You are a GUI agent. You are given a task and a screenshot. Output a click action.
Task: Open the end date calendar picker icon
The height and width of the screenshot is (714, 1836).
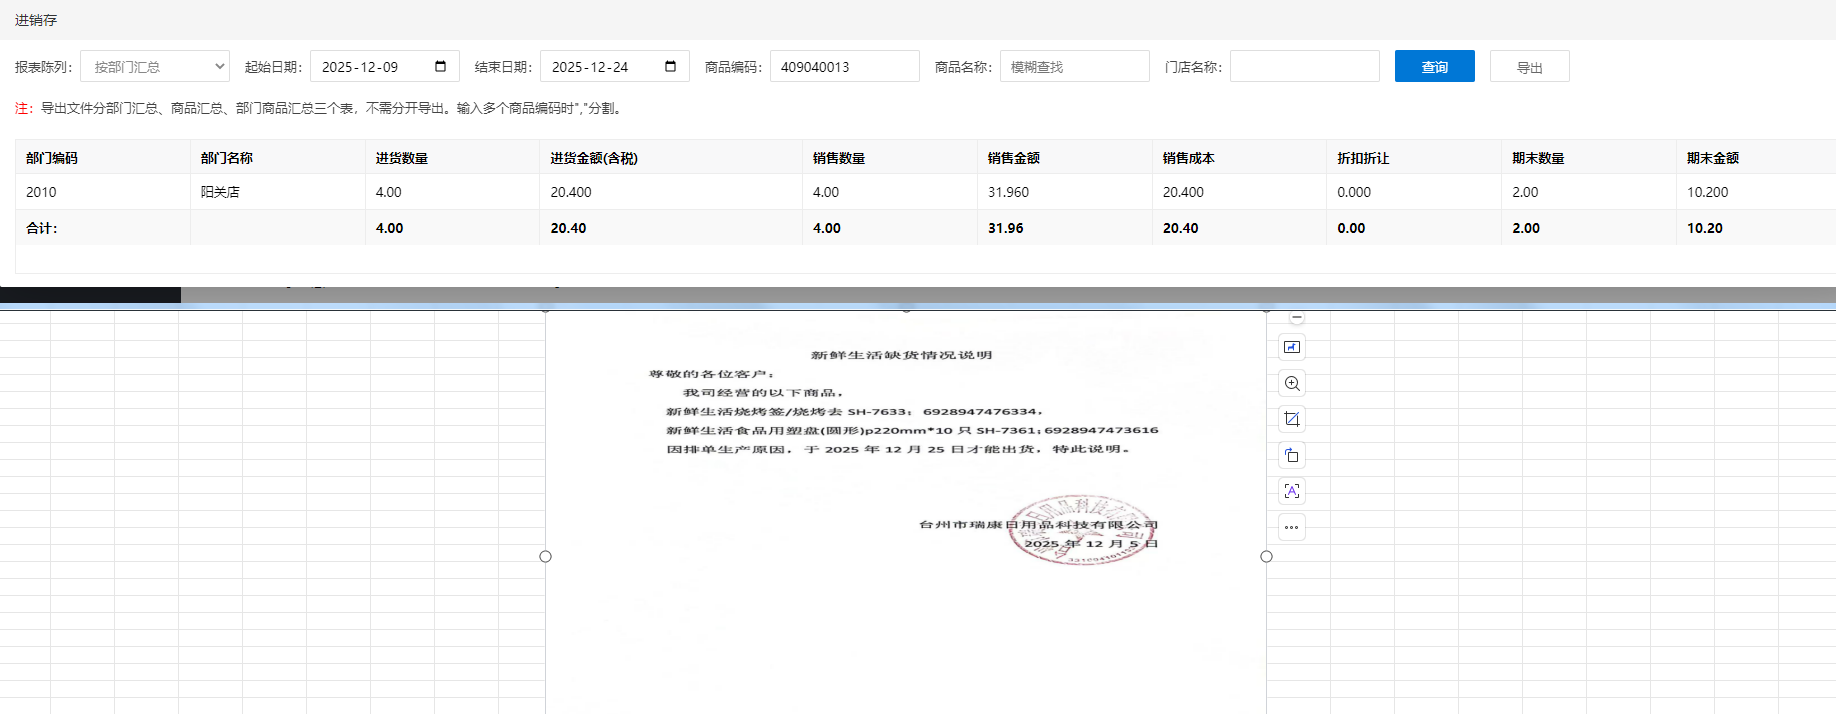(671, 67)
